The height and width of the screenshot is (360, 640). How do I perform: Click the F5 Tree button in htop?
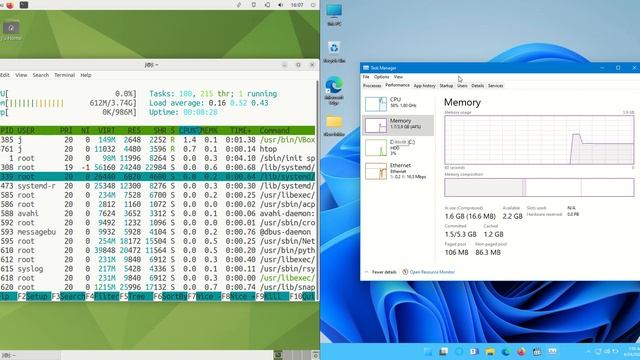click(136, 296)
